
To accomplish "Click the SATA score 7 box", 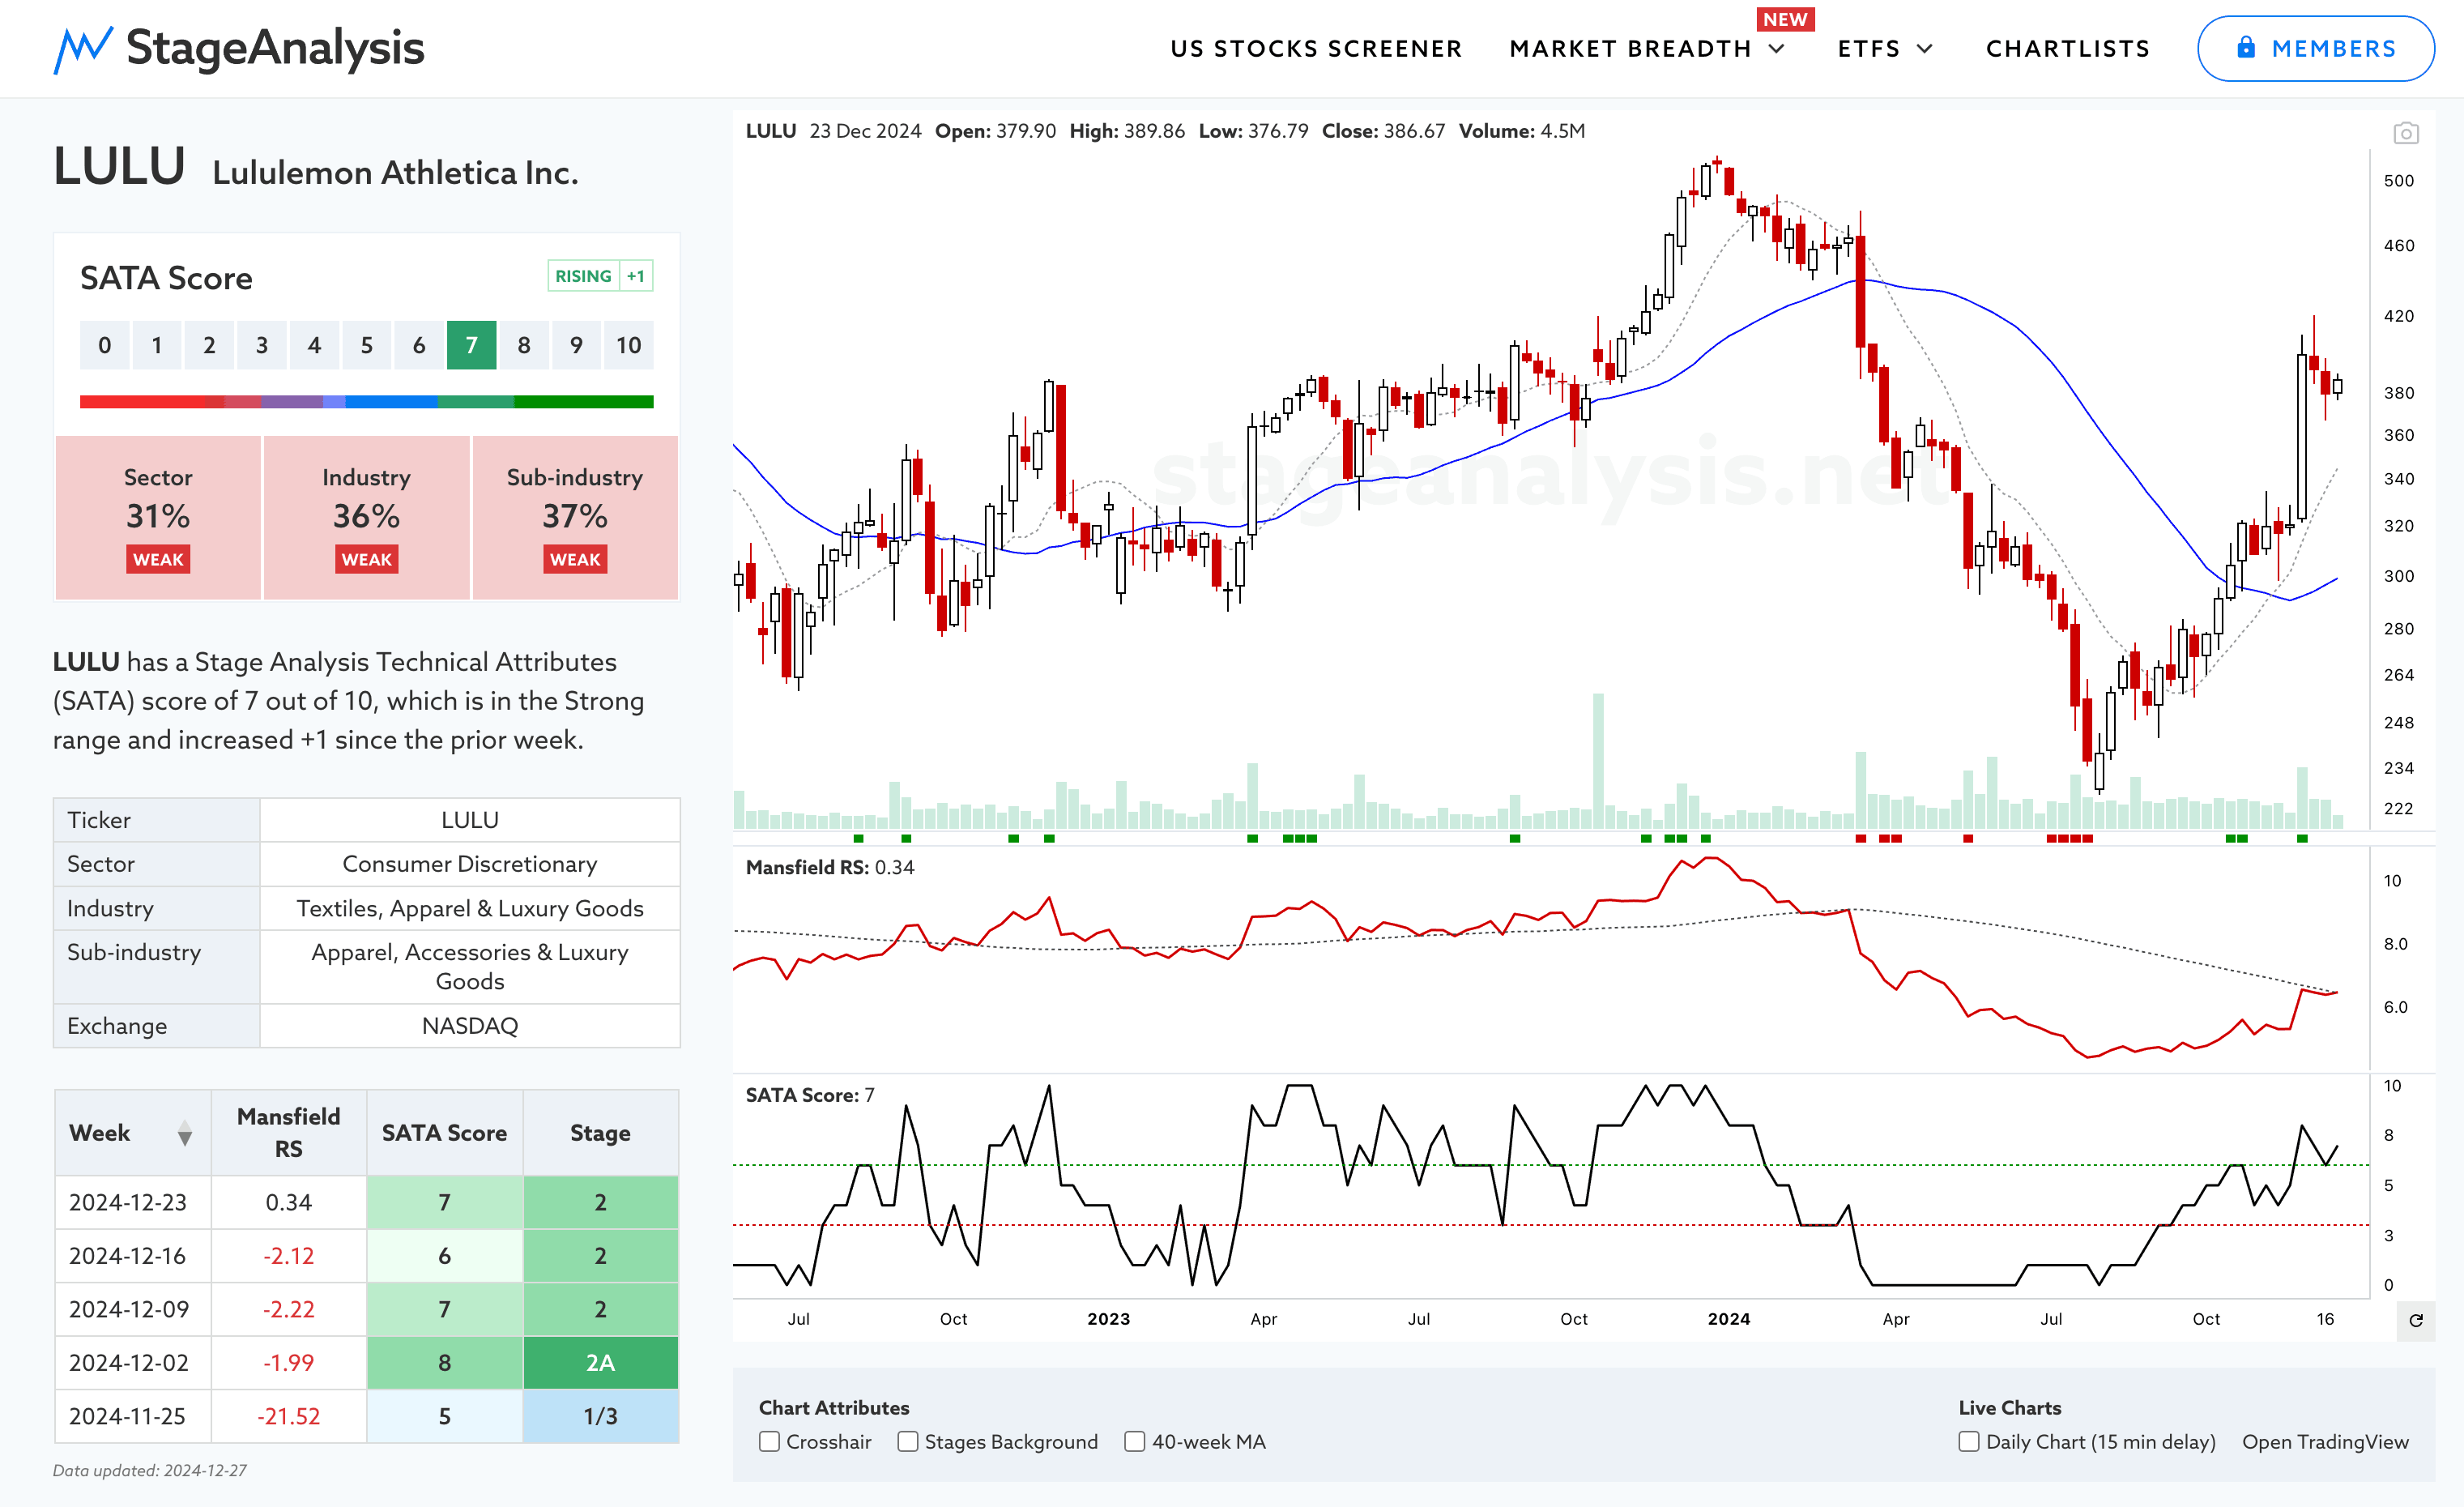I will (471, 345).
